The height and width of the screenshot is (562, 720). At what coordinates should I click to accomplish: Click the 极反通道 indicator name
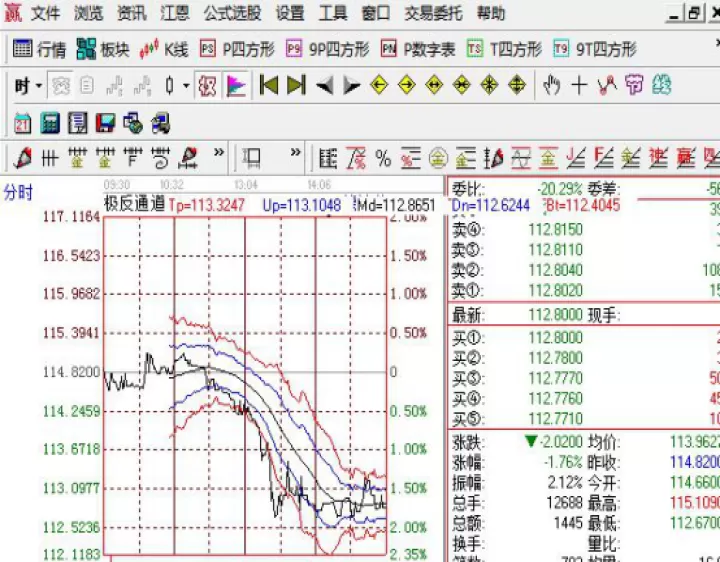pos(134,203)
